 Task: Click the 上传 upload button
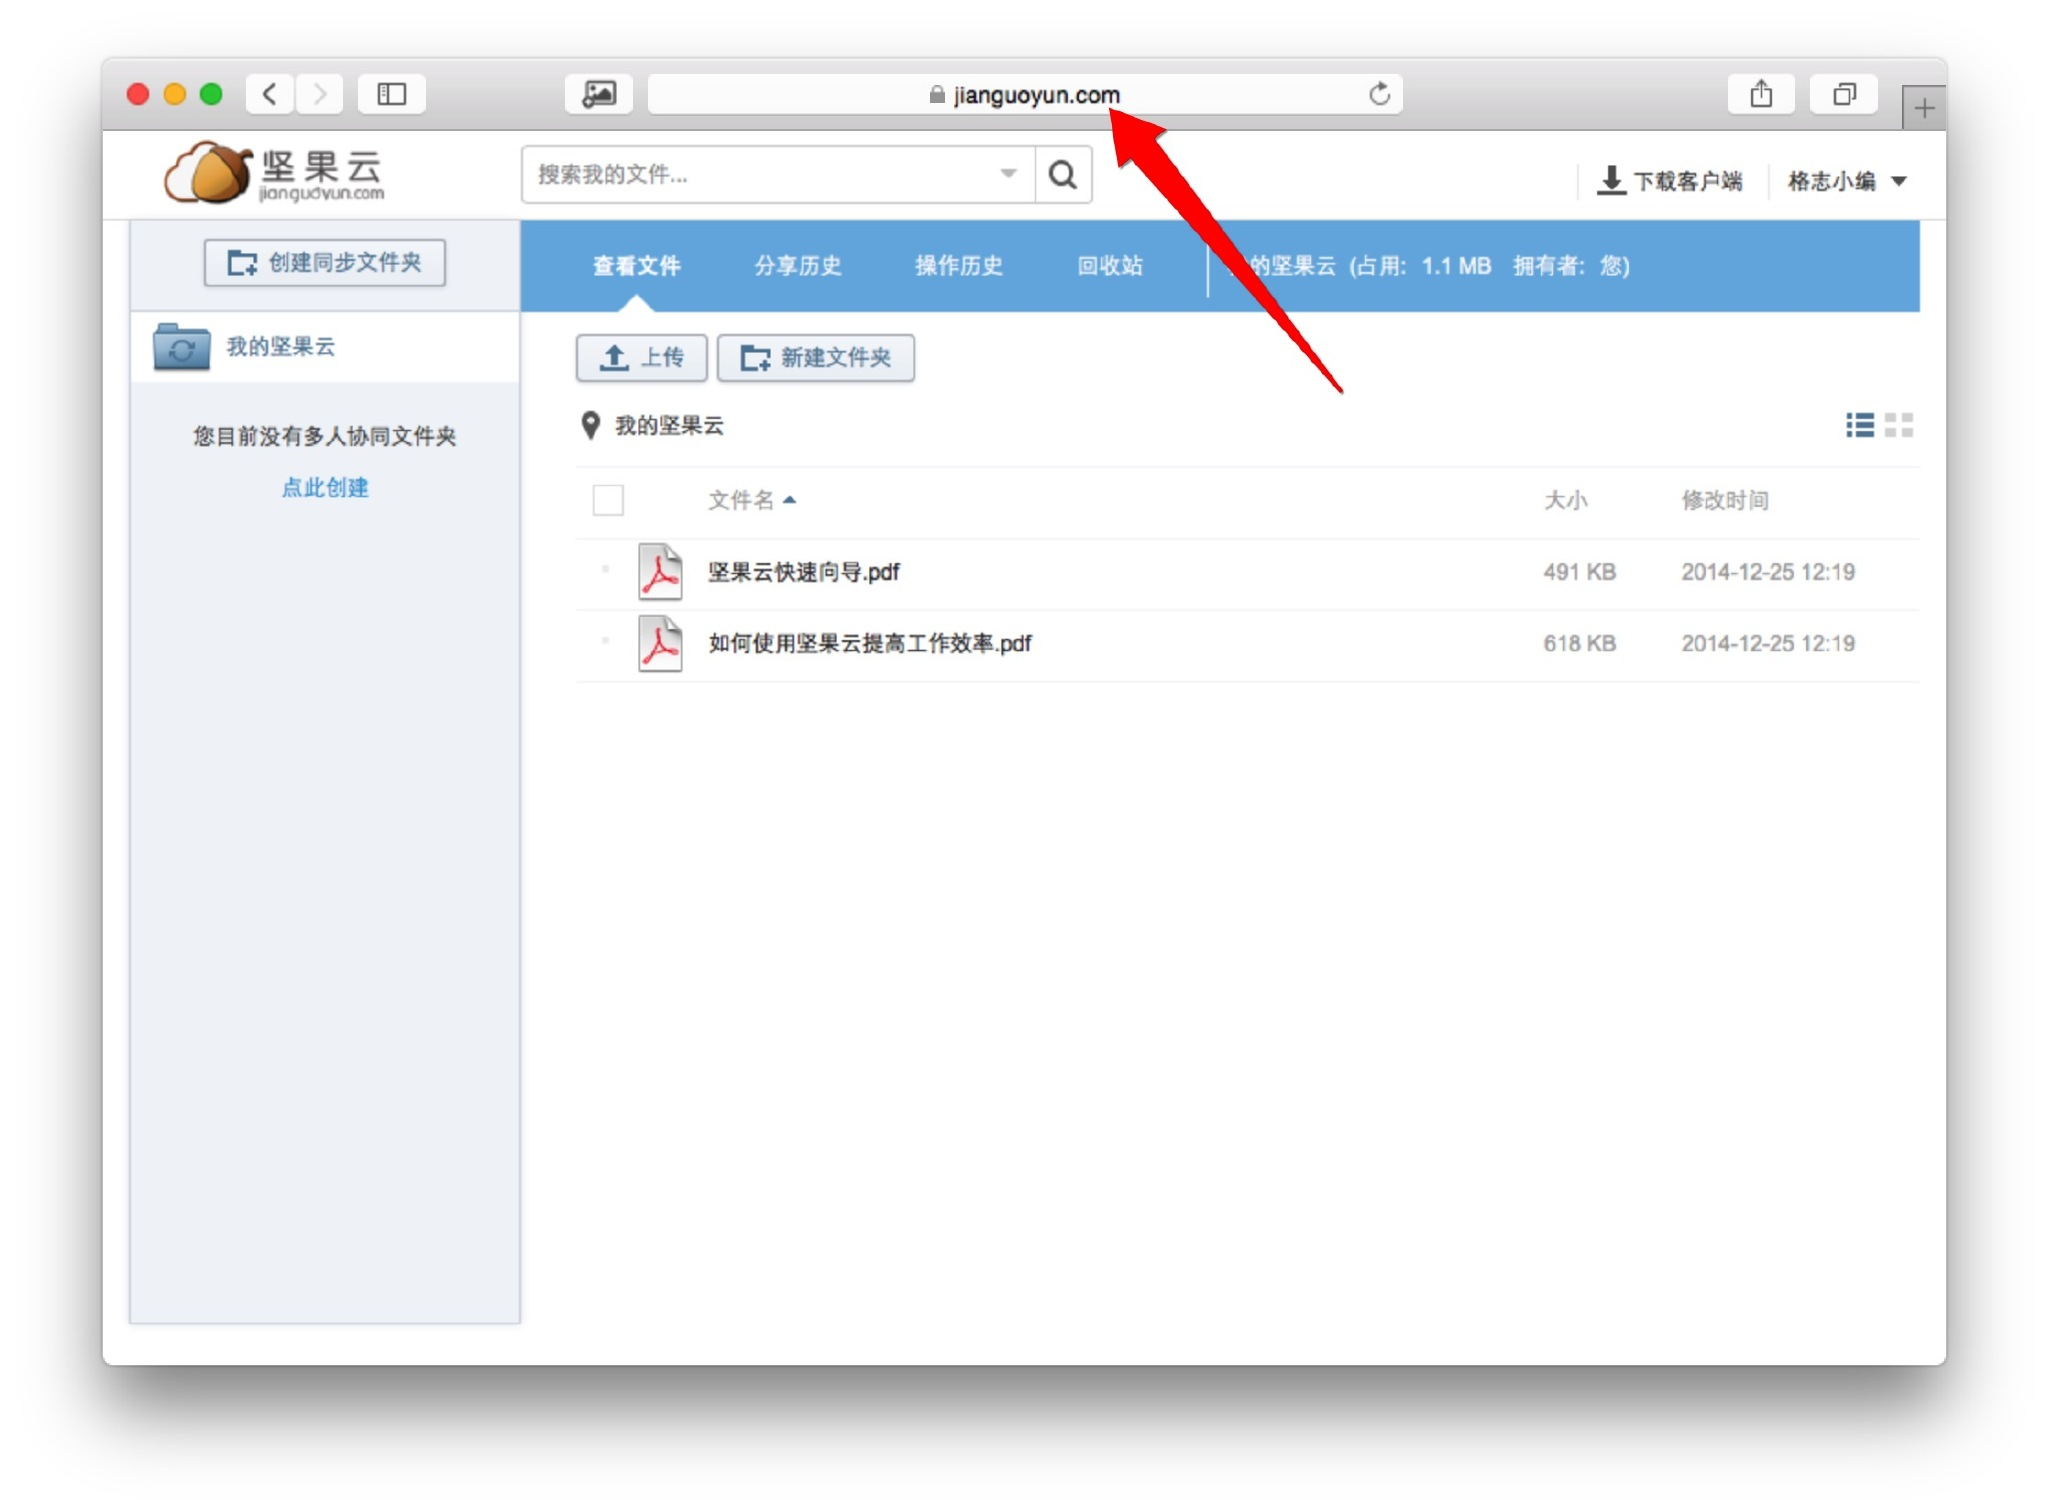(641, 358)
